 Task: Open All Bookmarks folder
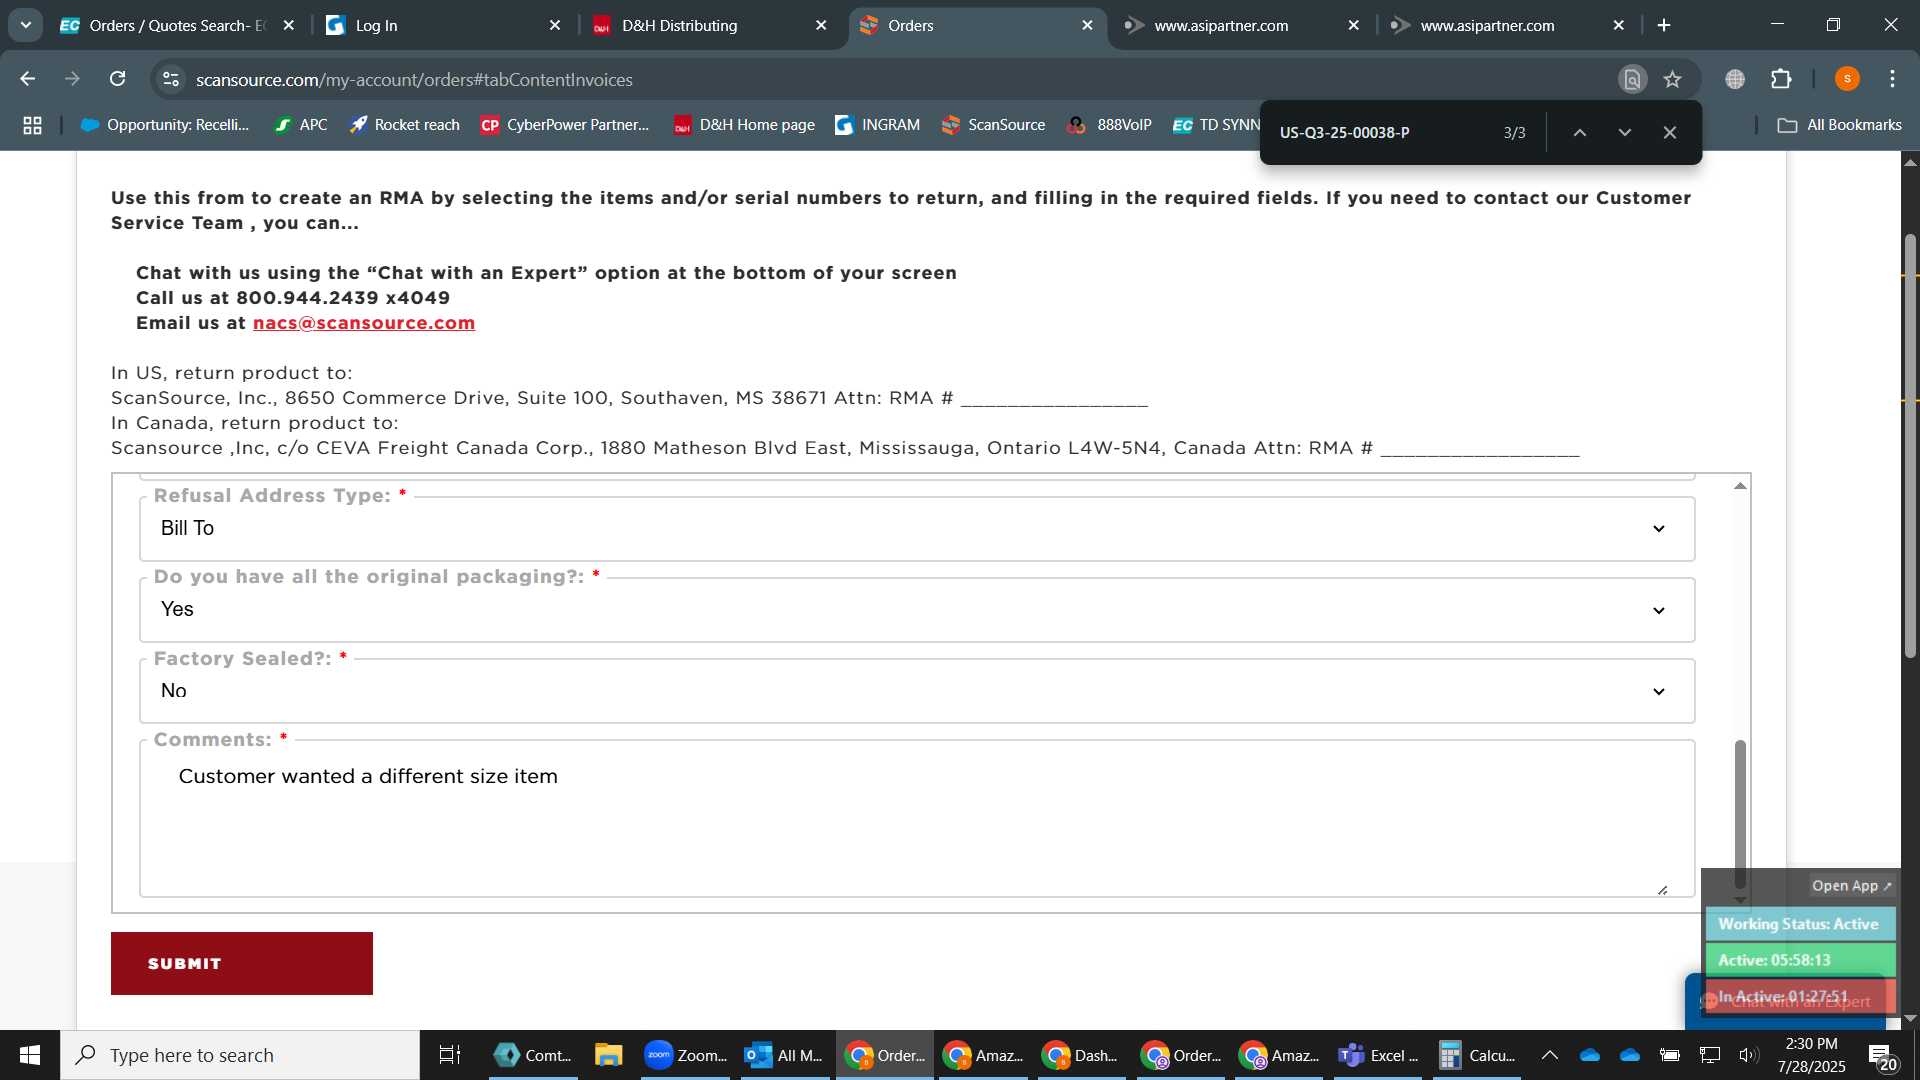1839,125
